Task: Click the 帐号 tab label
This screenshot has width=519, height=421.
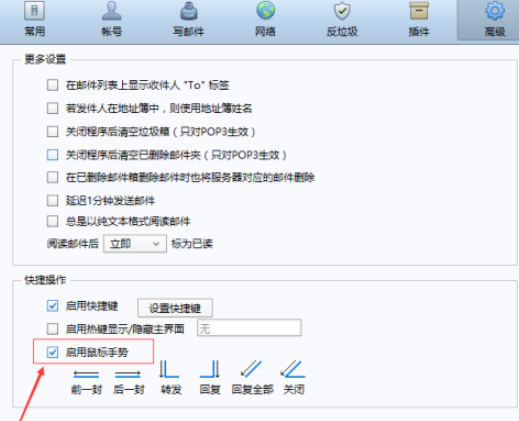Action: (112, 32)
